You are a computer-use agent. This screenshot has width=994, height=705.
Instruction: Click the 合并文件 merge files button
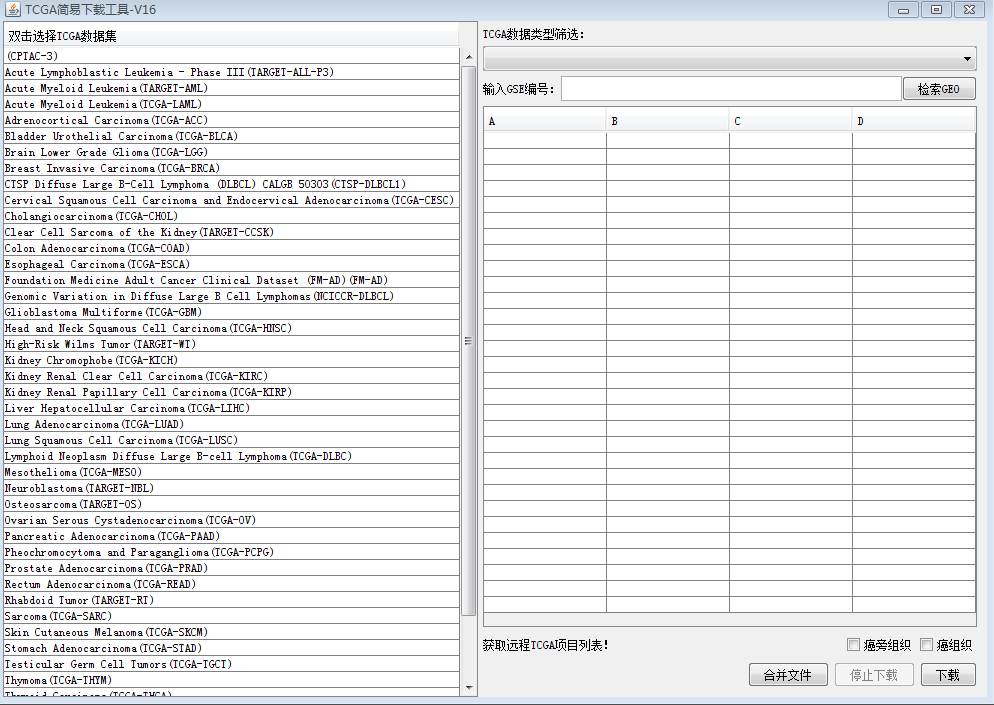(788, 675)
